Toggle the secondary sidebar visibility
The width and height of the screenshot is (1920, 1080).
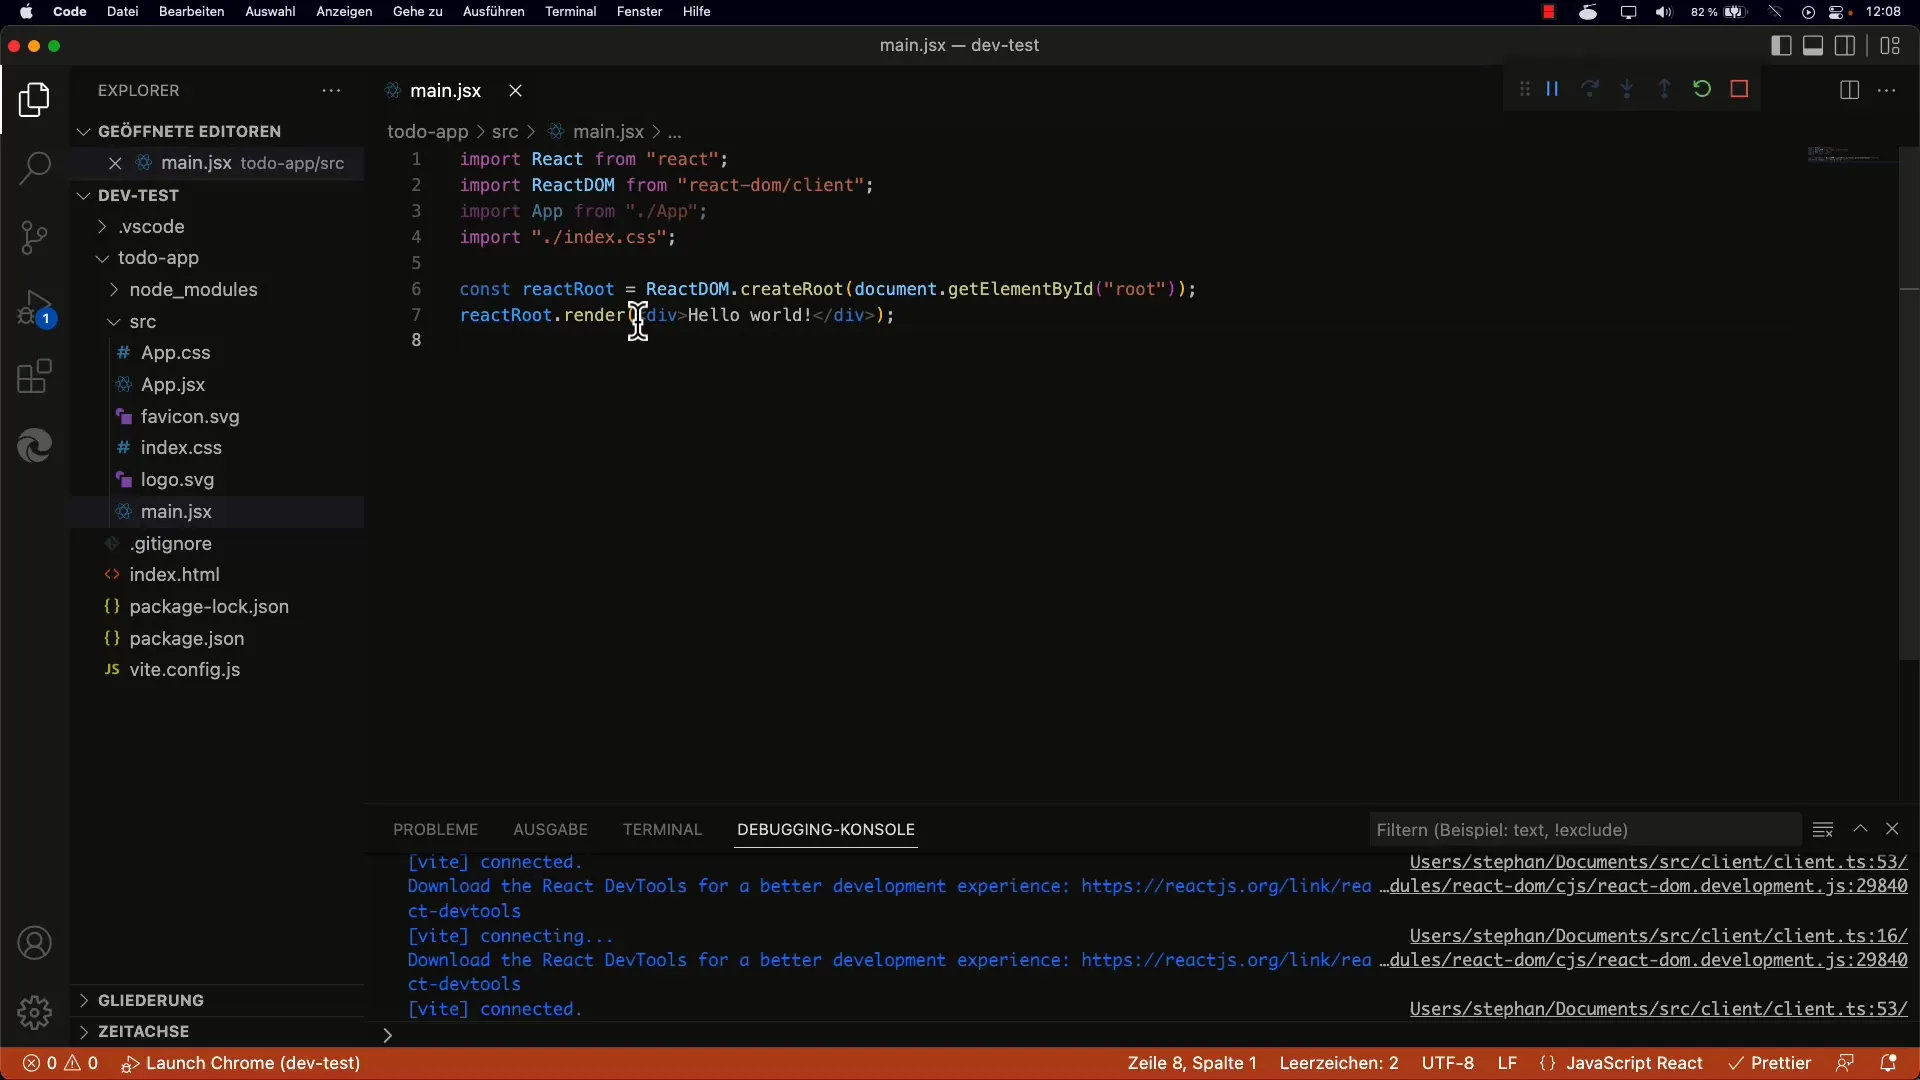[x=1845, y=45]
